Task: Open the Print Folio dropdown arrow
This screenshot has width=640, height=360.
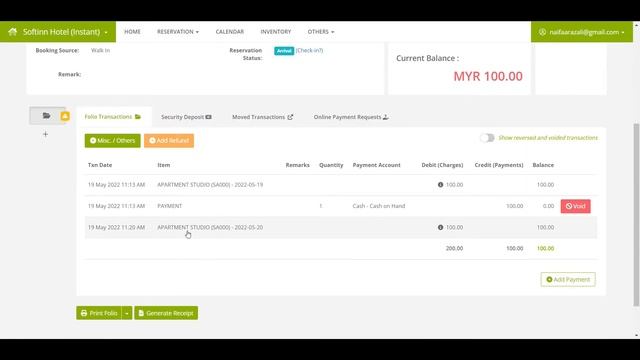Action: pyautogui.click(x=127, y=313)
